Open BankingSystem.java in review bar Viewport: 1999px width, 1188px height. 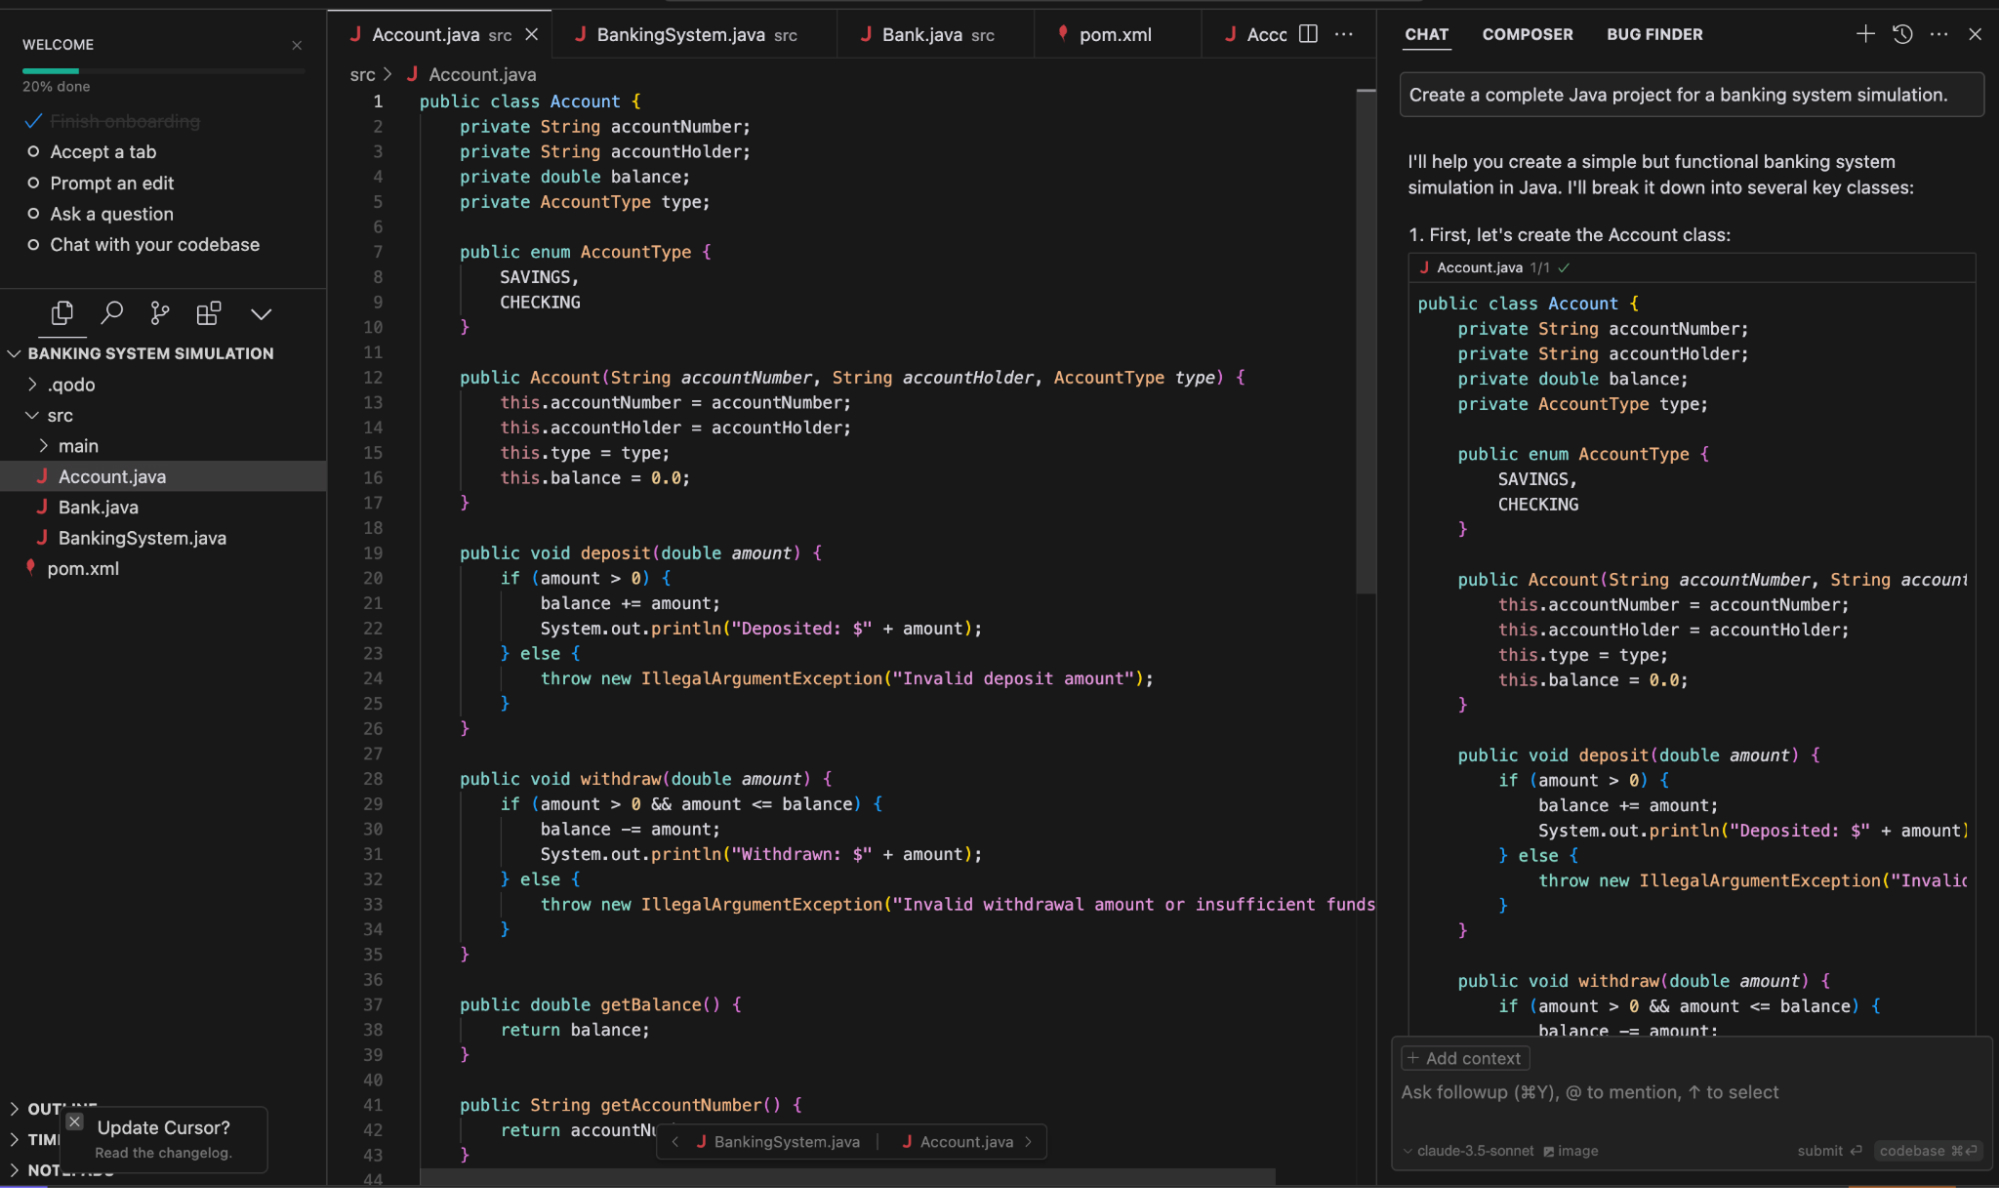[778, 1142]
